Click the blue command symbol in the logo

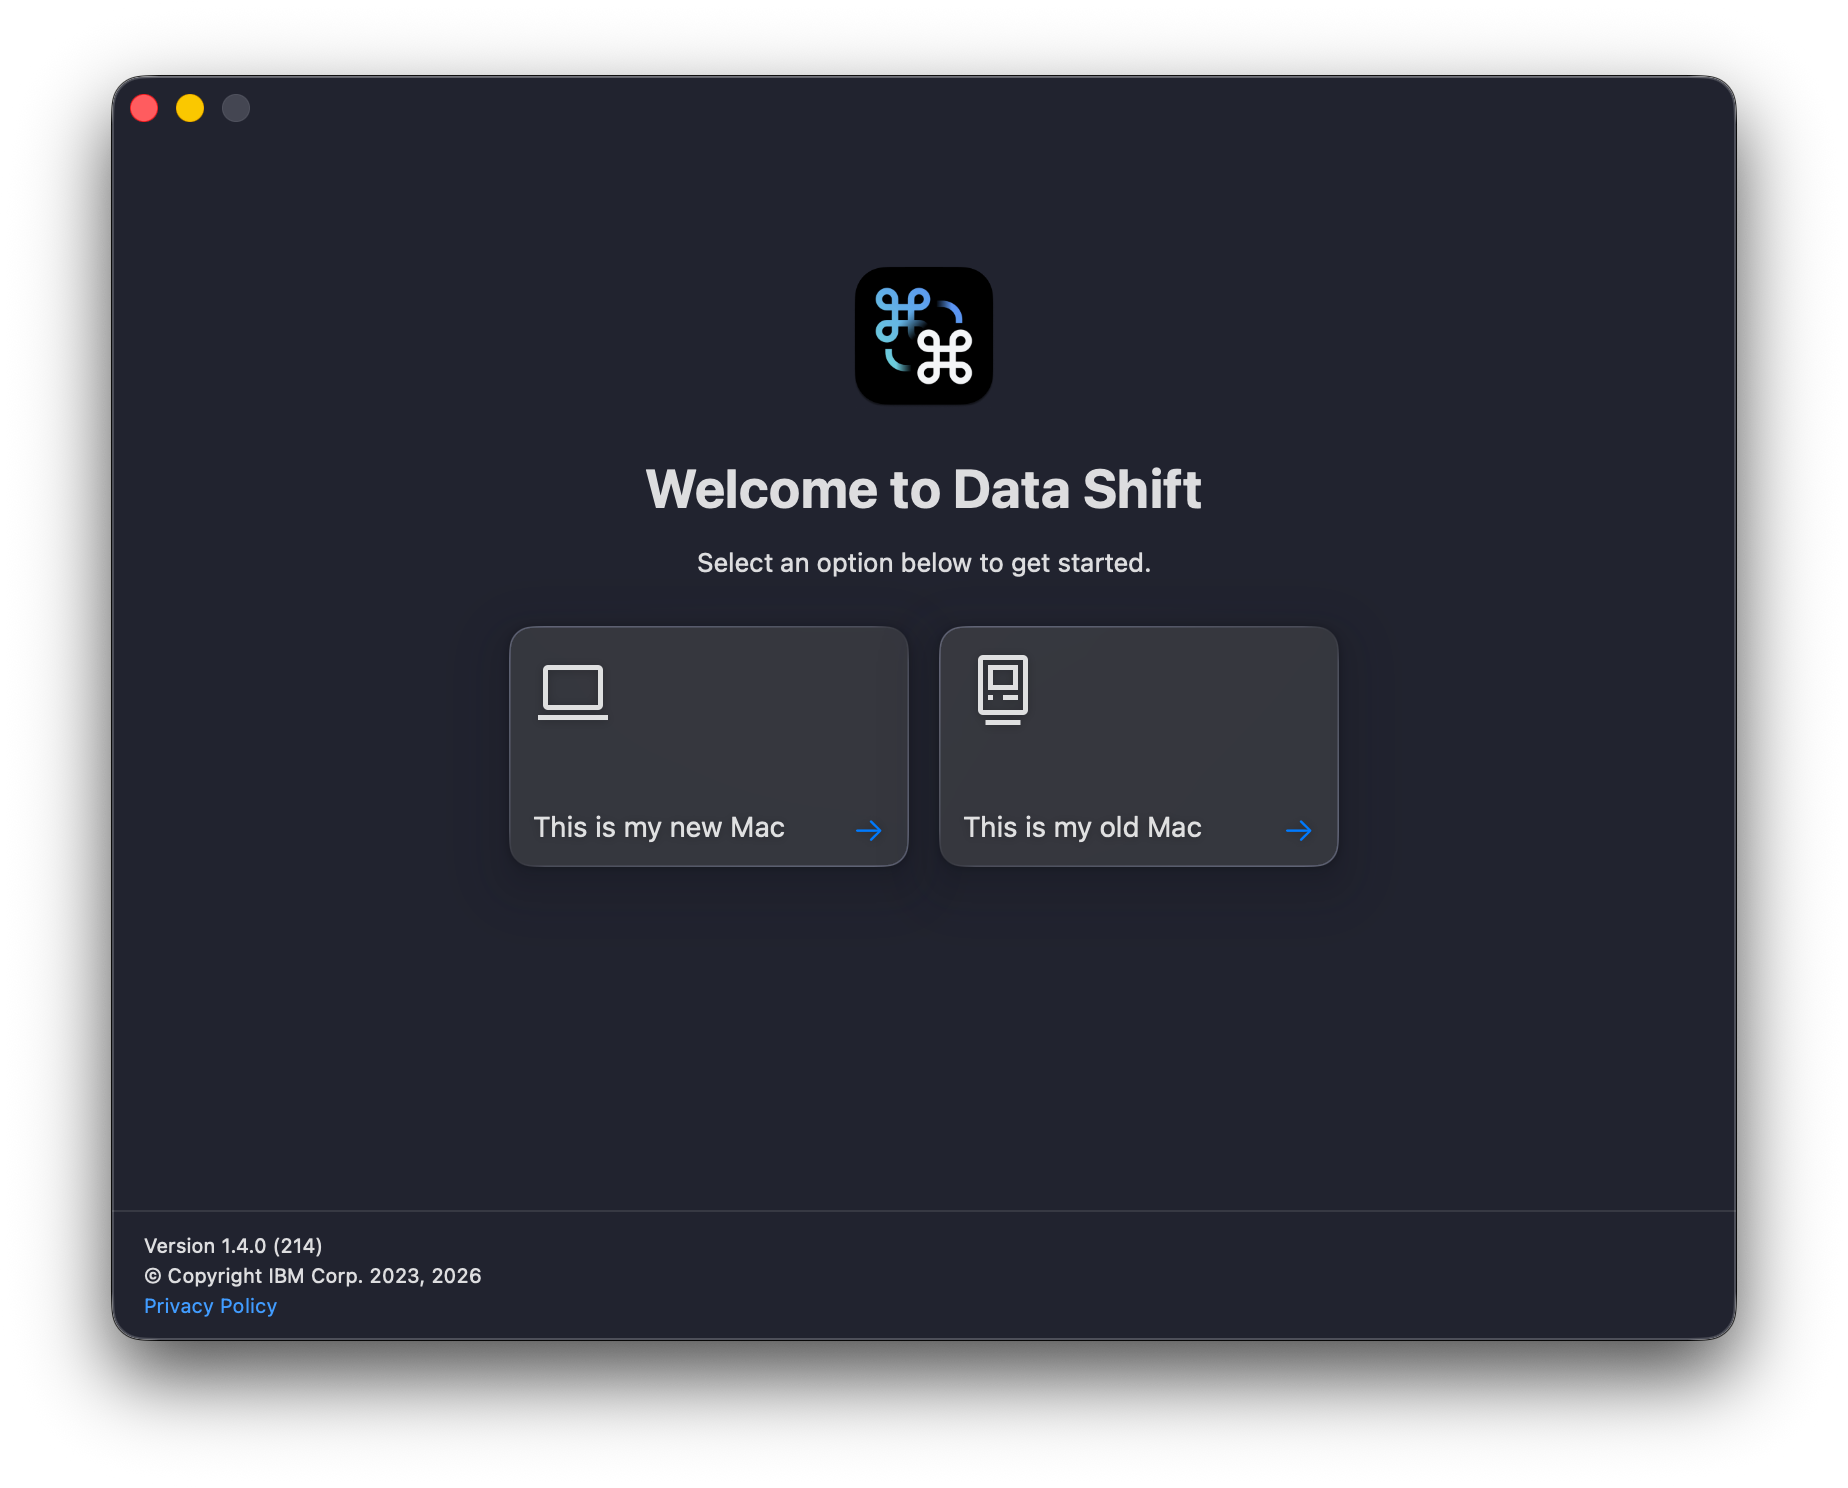click(x=900, y=314)
